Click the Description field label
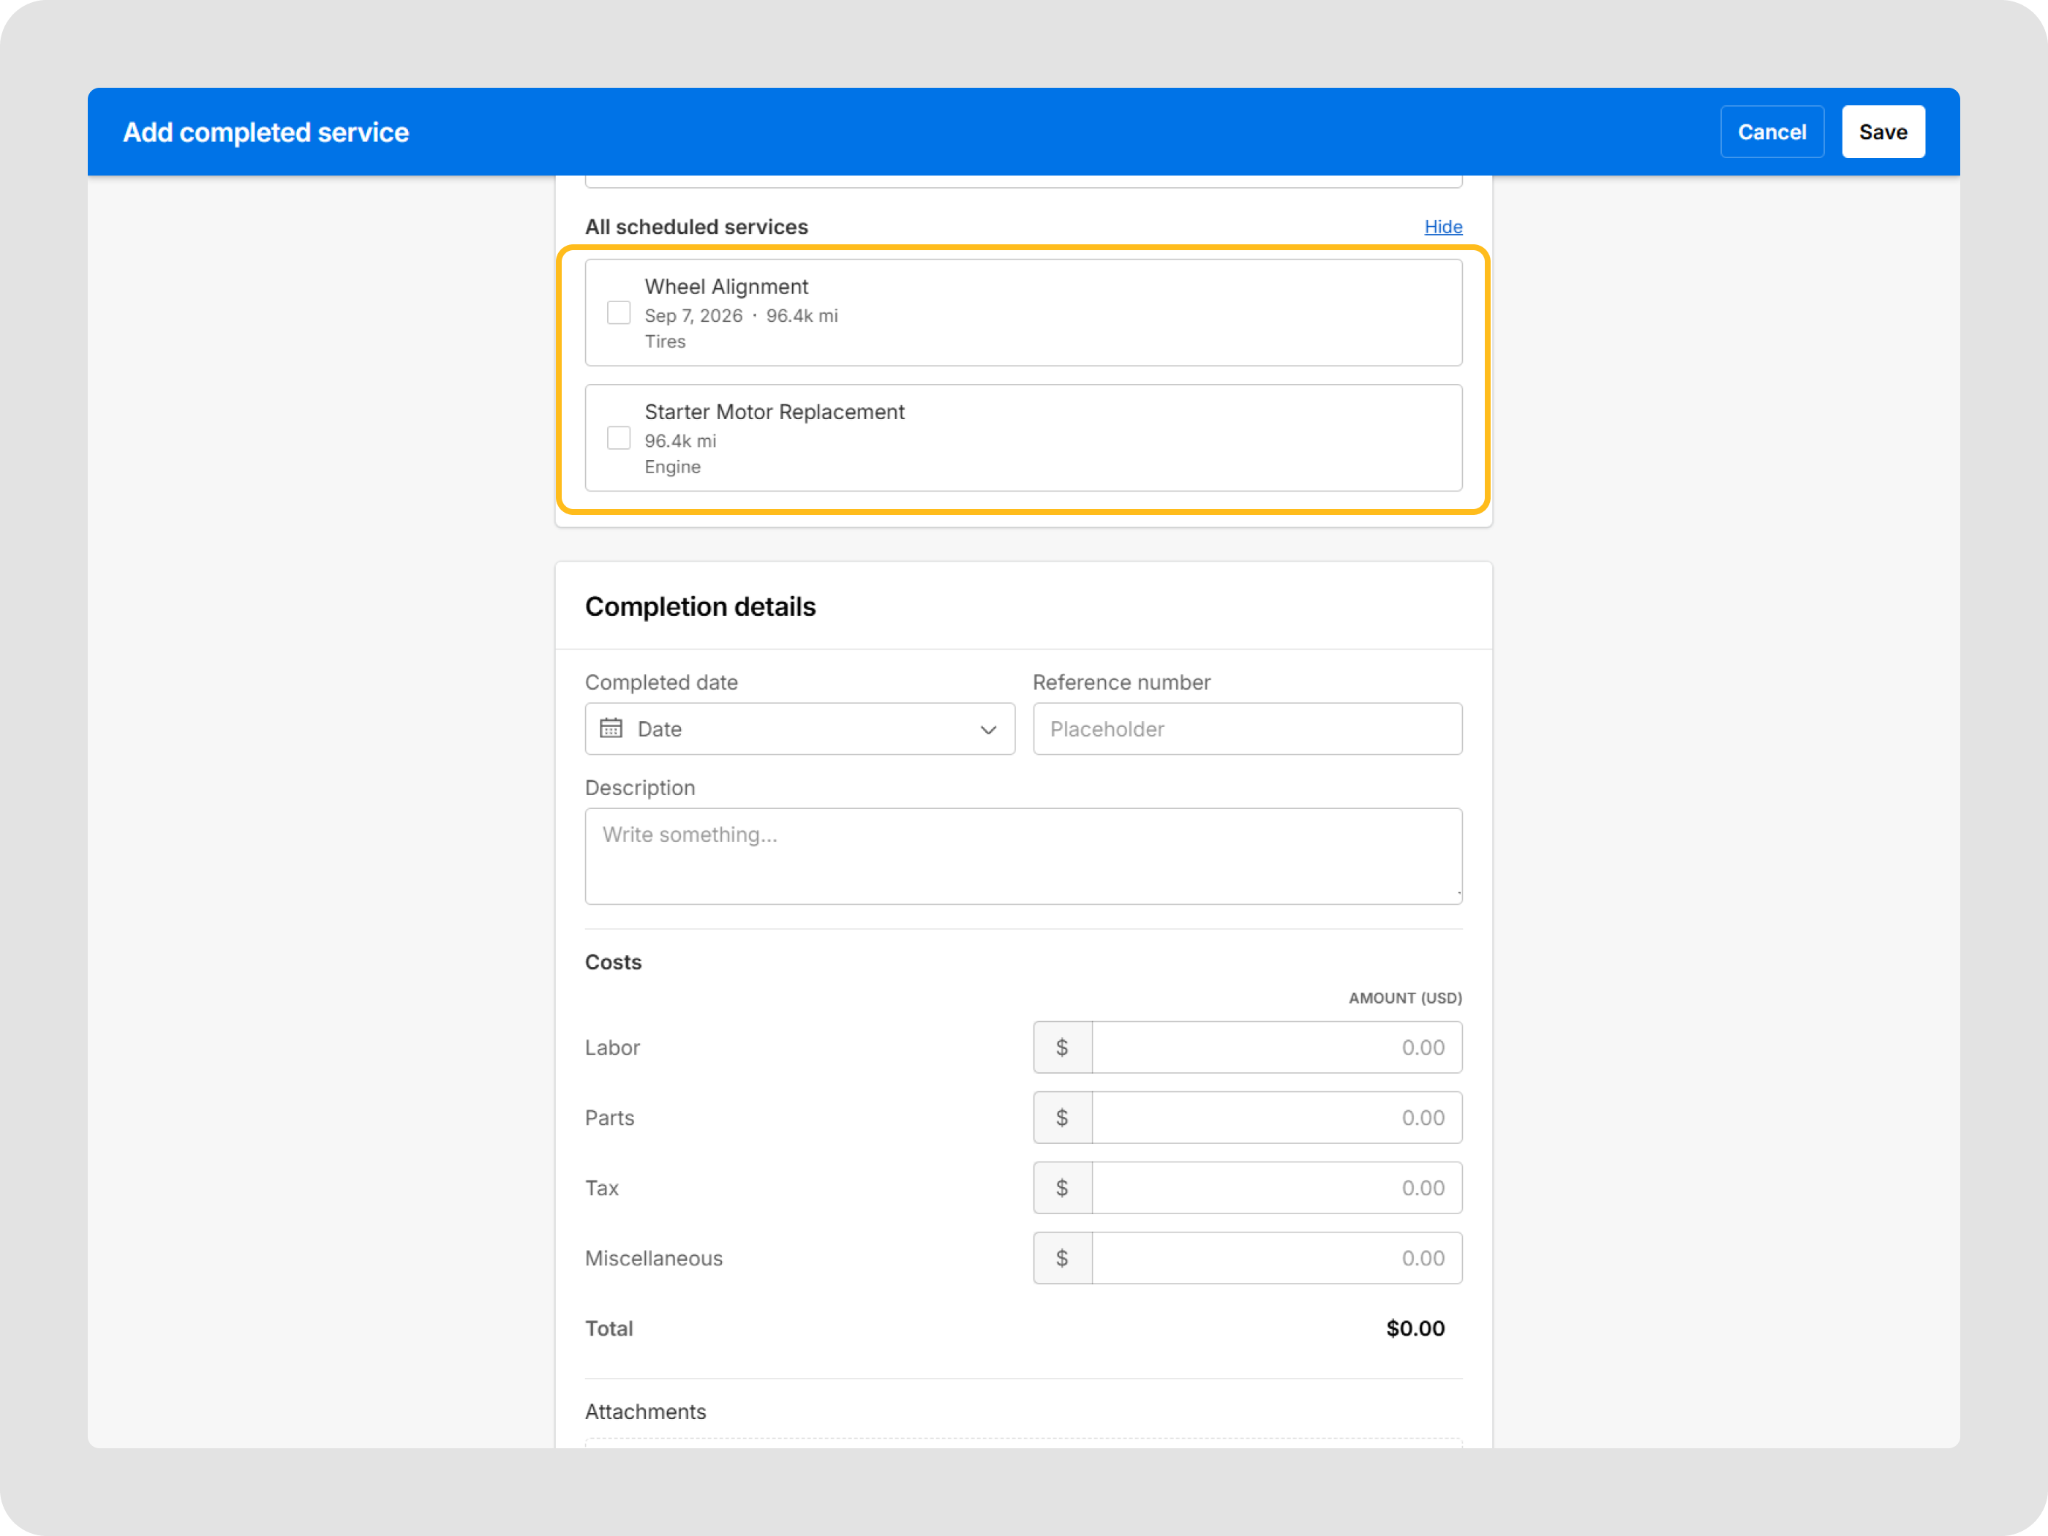Image resolution: width=2048 pixels, height=1536 pixels. pos(640,788)
